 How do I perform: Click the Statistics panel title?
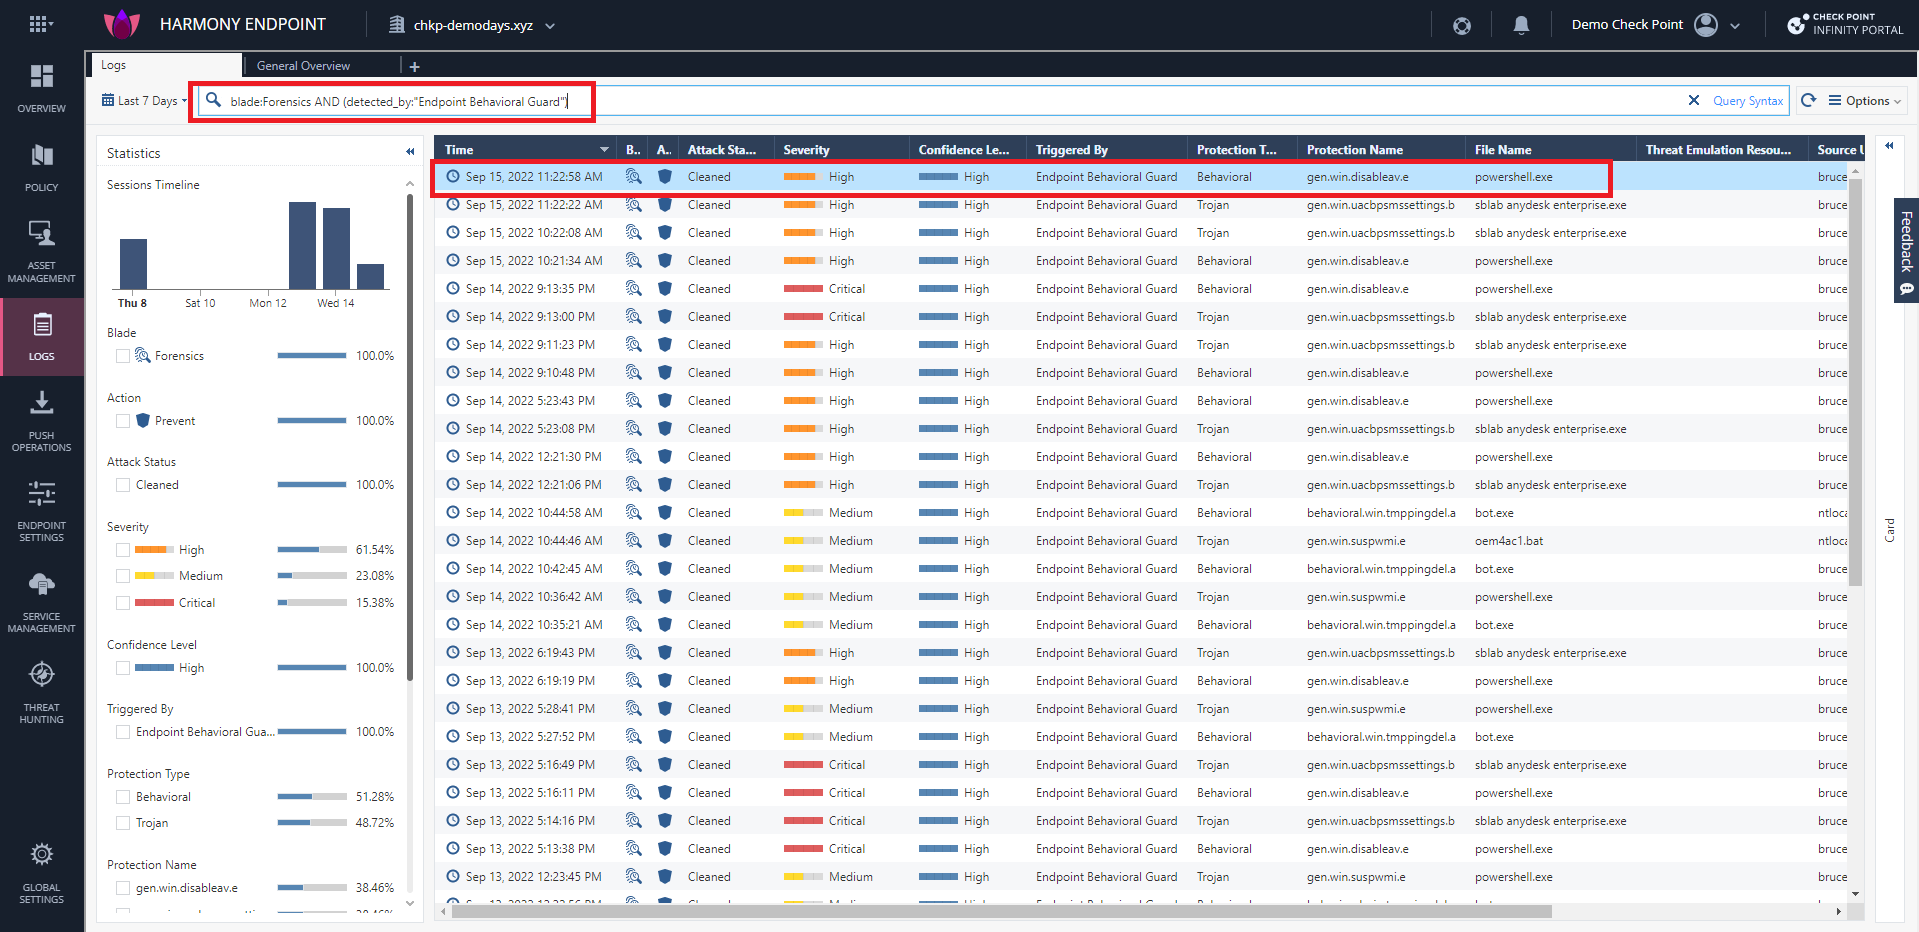coord(133,153)
